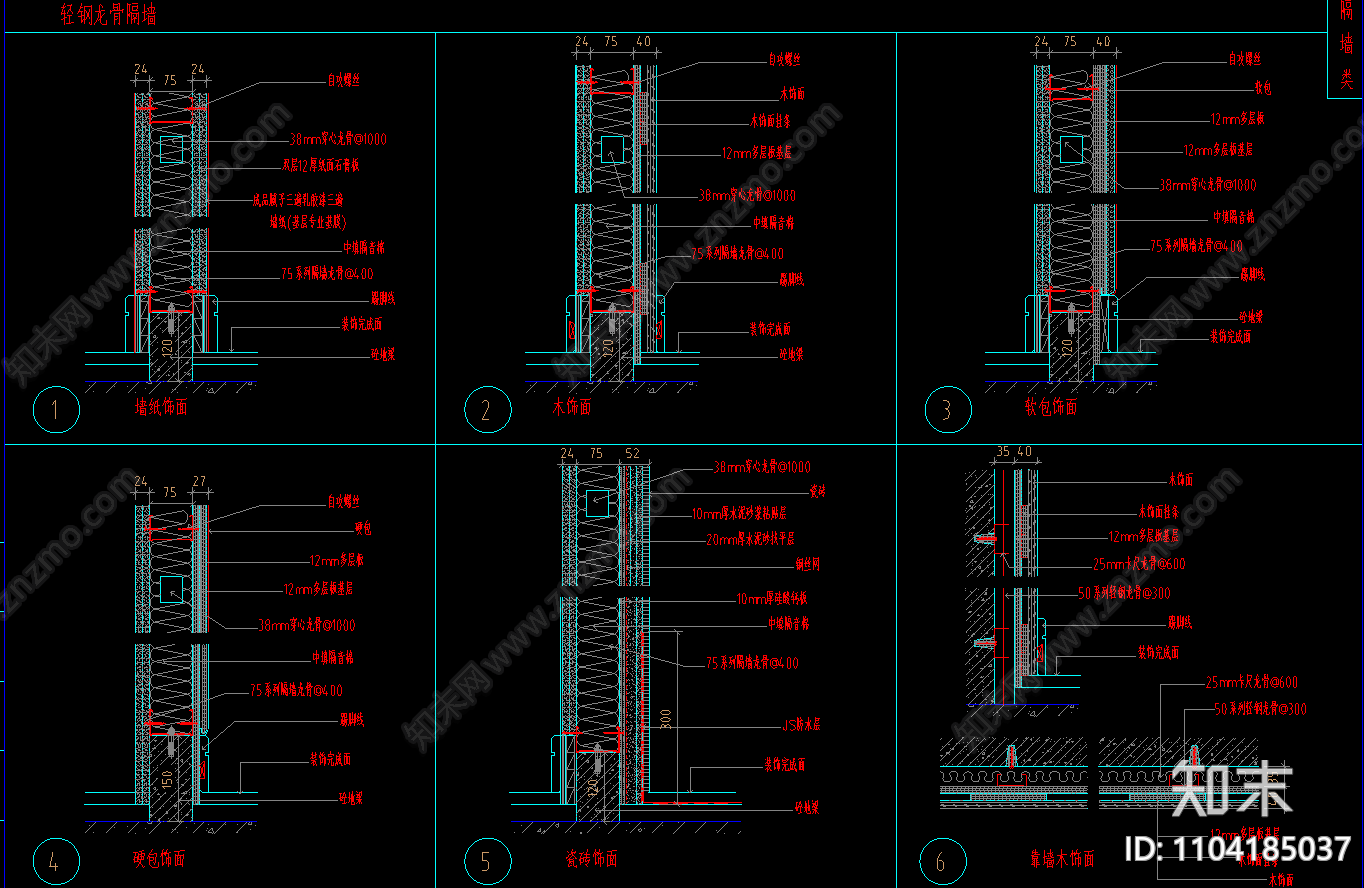Select detail number 2 circle marker
Viewport: 1364px width, 888px height.
[487, 410]
